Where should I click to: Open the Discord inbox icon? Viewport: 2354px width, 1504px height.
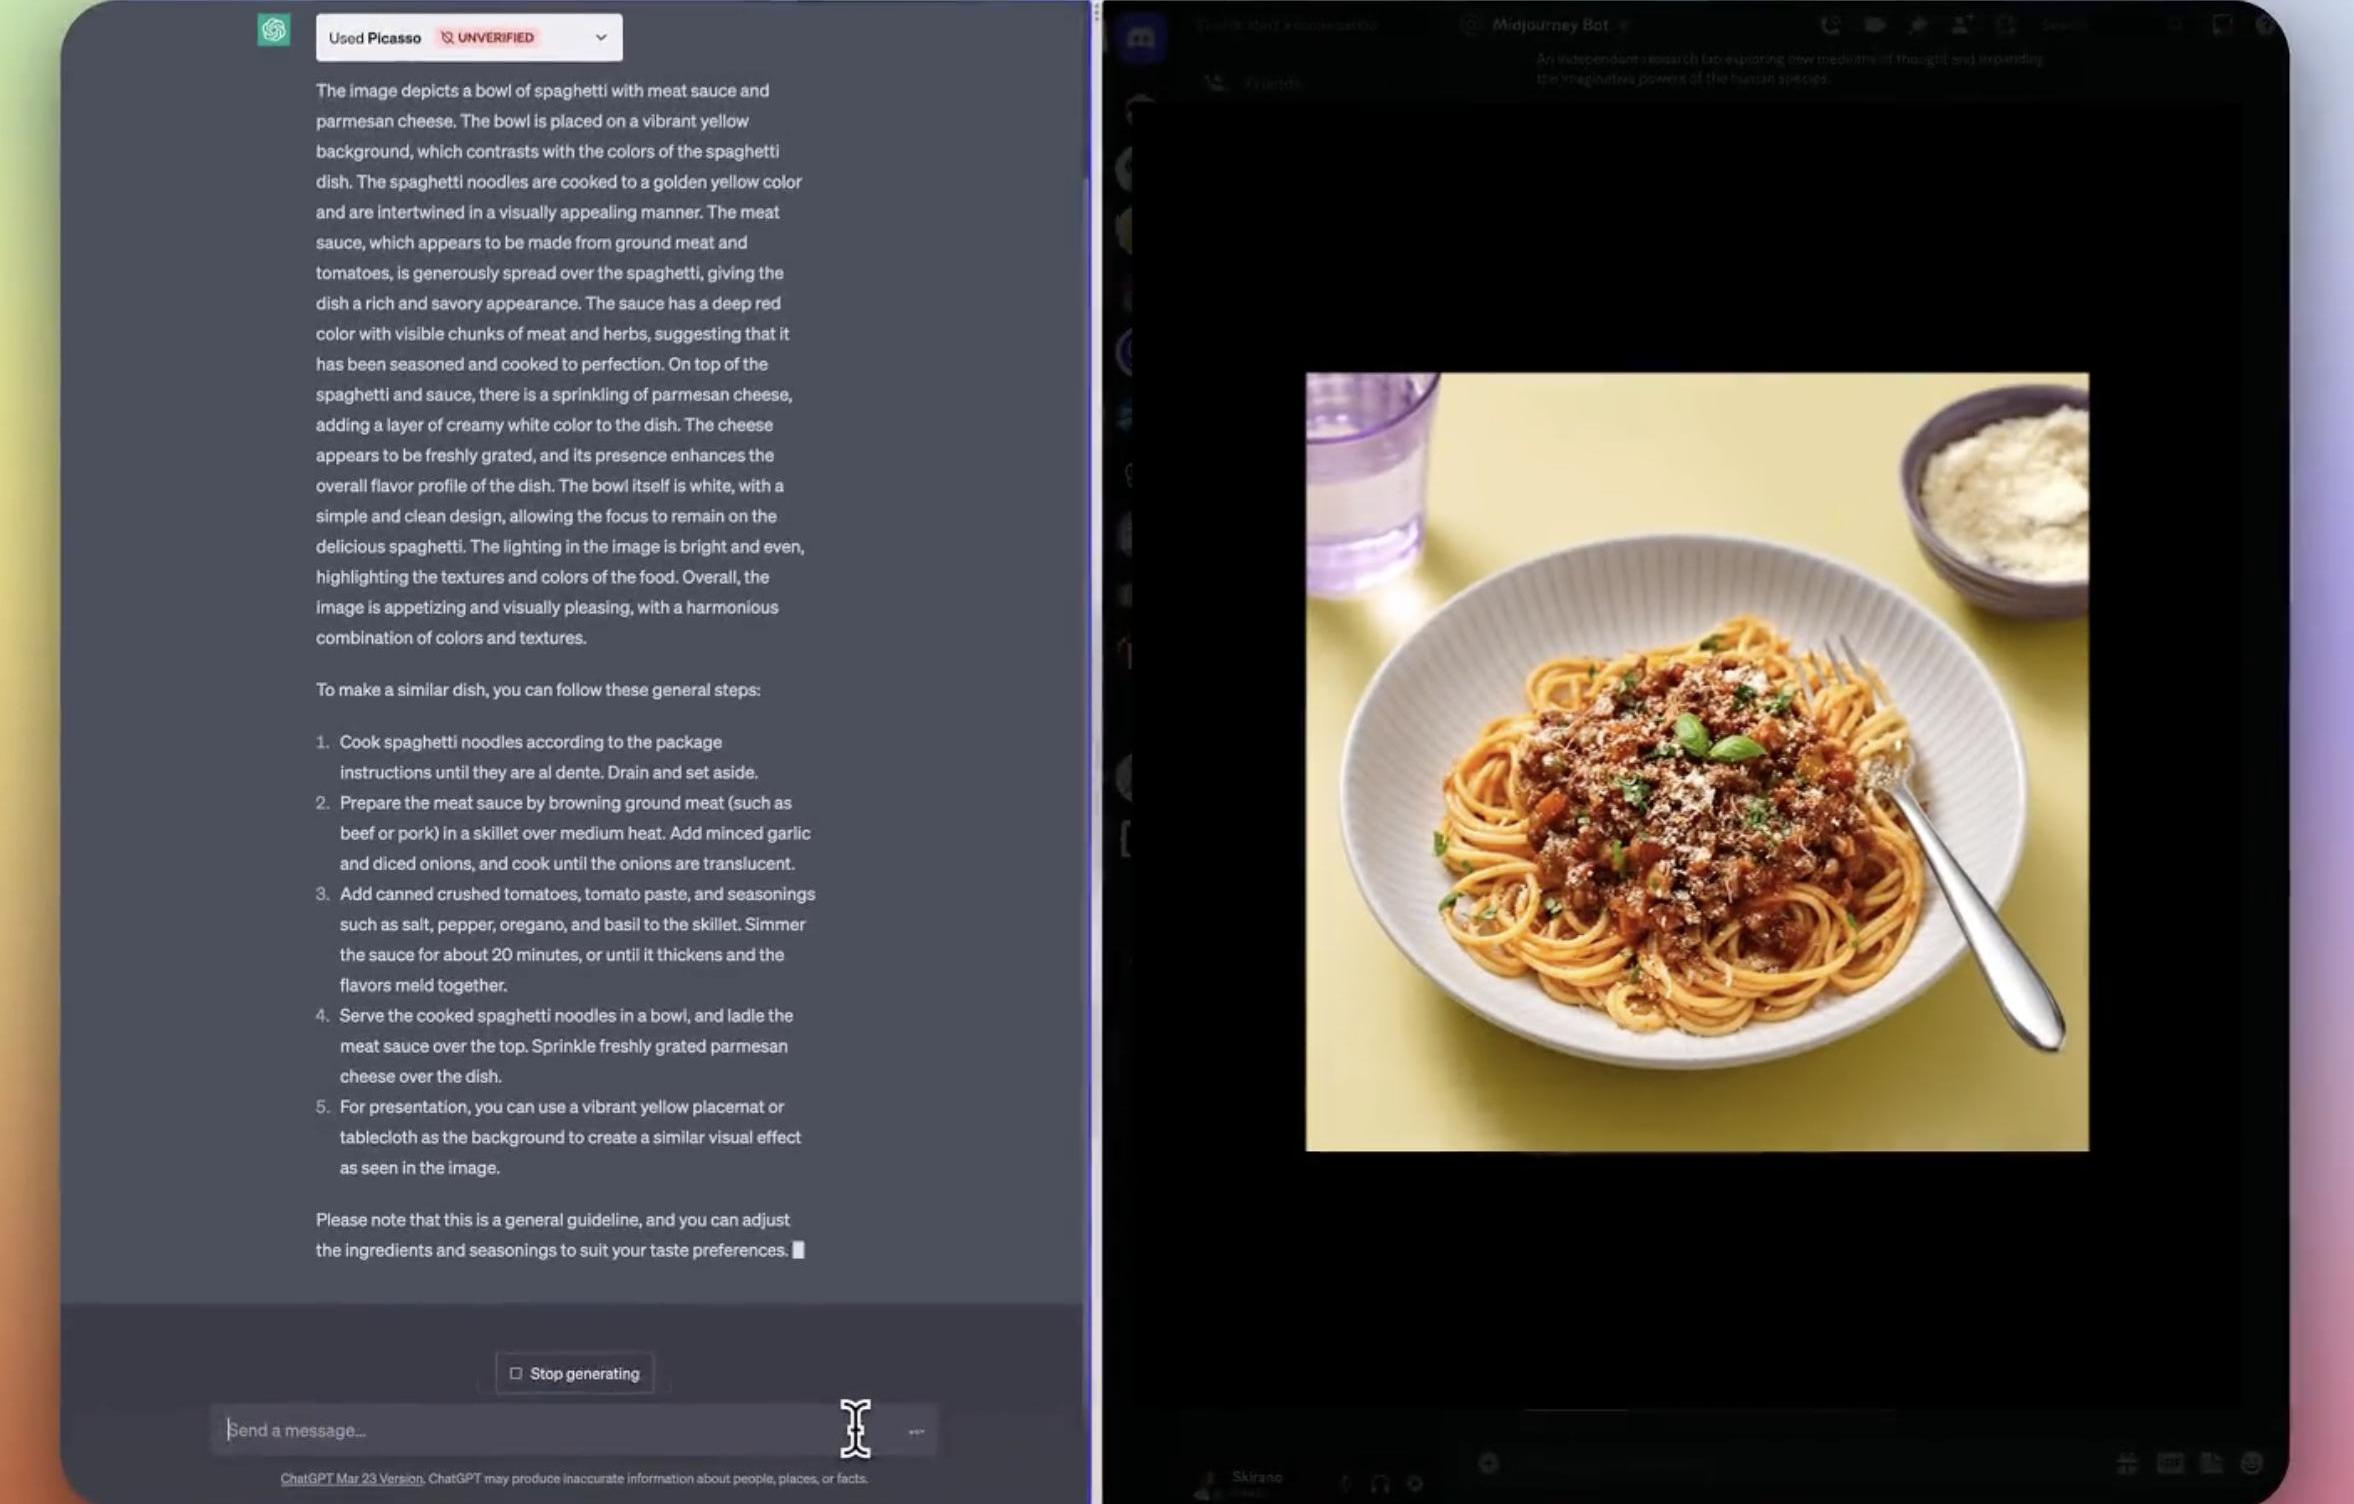click(2222, 25)
